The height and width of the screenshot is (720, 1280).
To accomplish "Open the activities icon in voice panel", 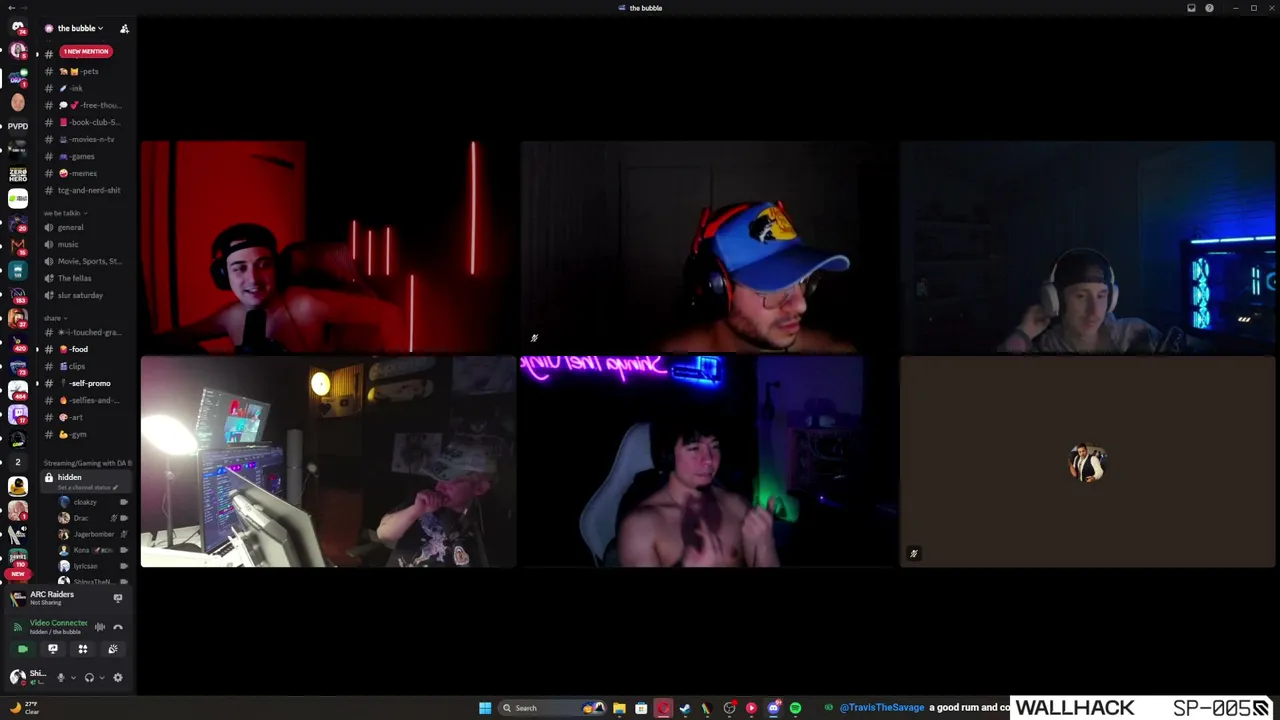I will [83, 649].
